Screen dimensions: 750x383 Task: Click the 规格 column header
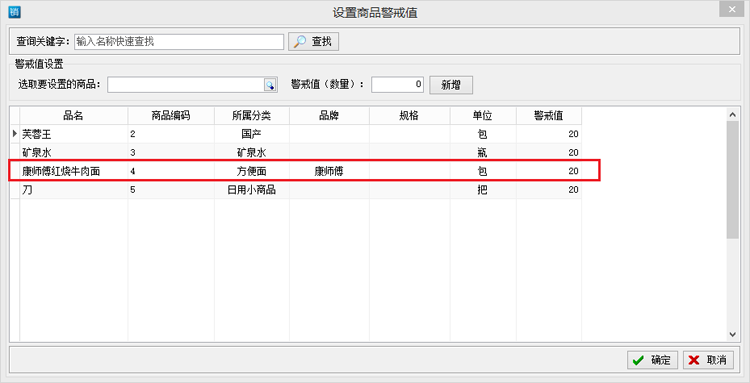pyautogui.click(x=409, y=116)
